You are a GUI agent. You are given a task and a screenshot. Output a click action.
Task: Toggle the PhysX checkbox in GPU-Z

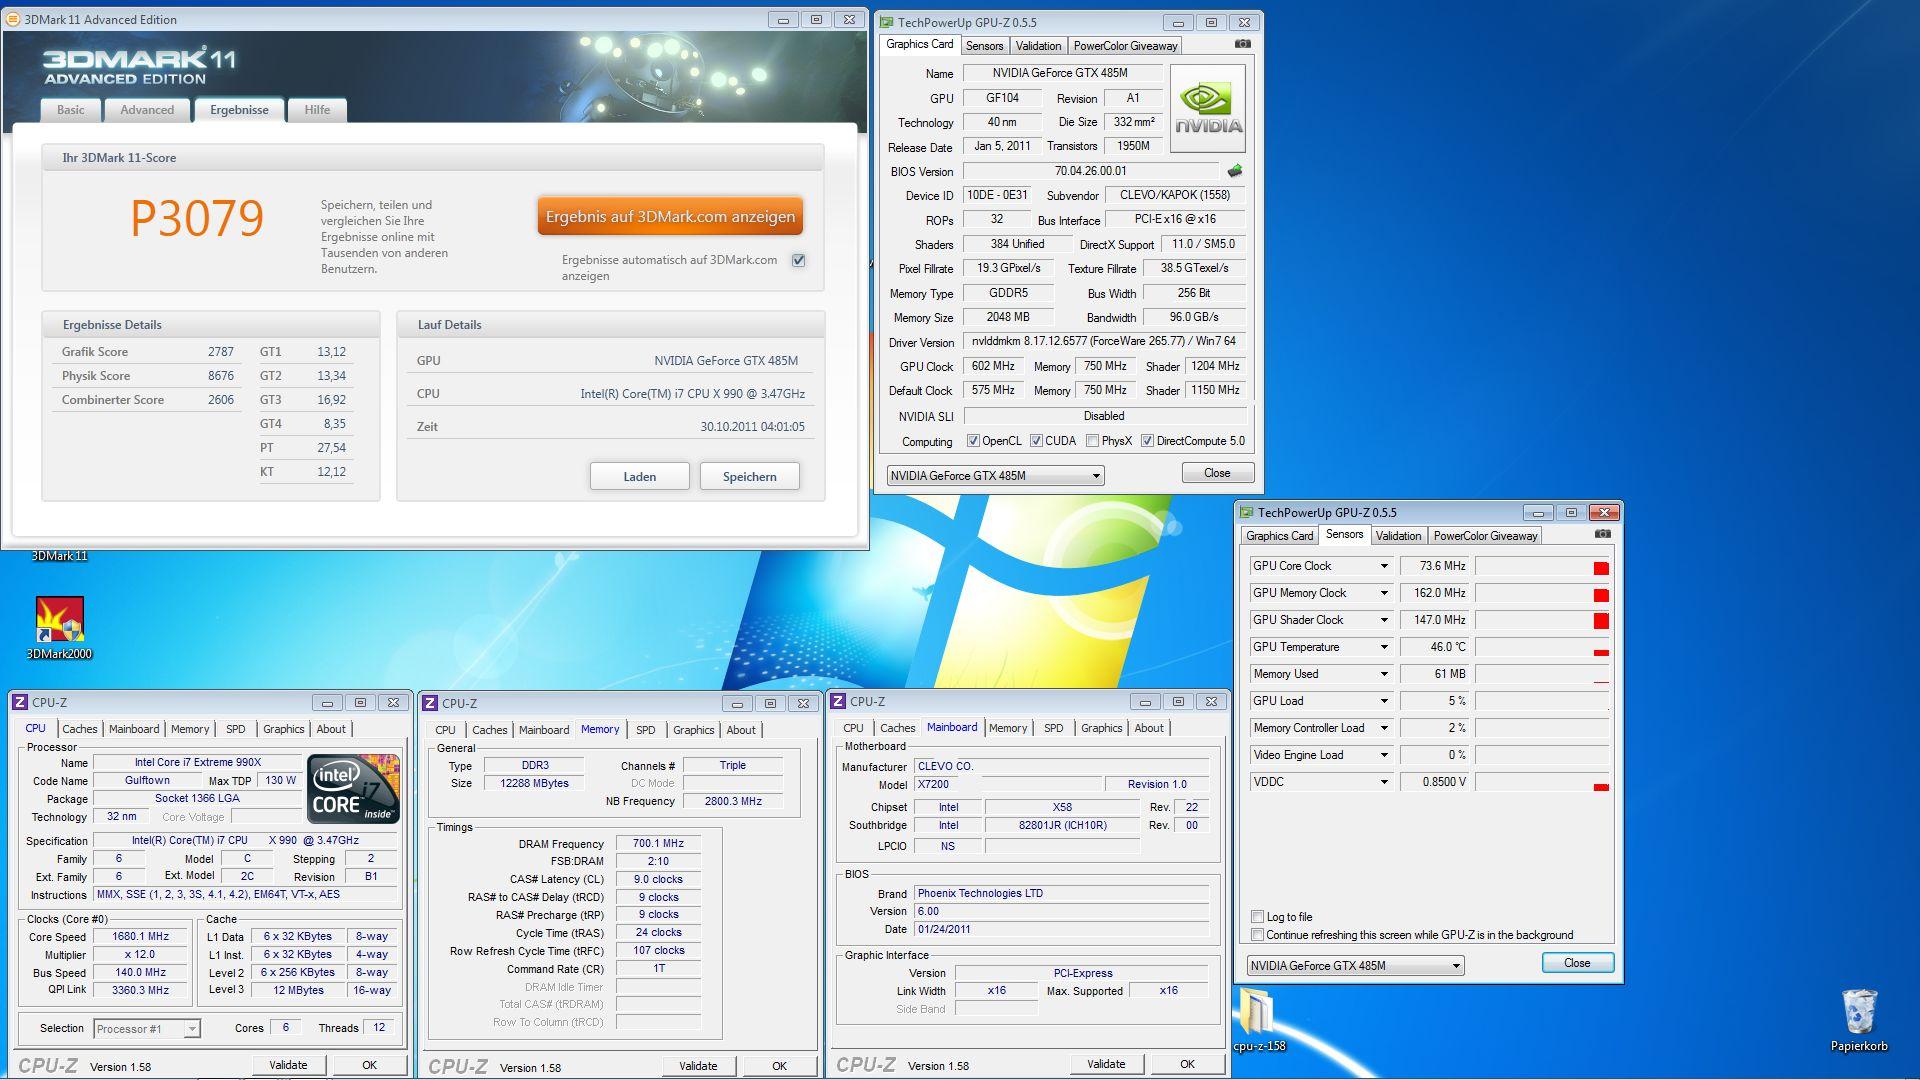coord(1092,441)
